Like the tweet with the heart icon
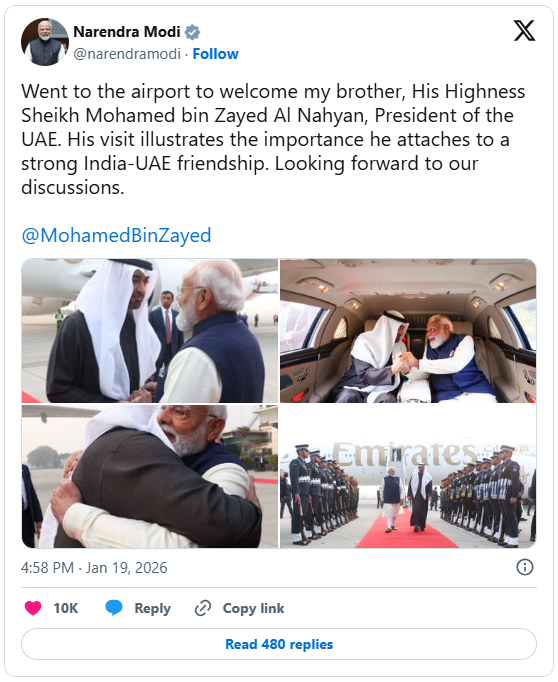The width and height of the screenshot is (558, 682). (33, 608)
